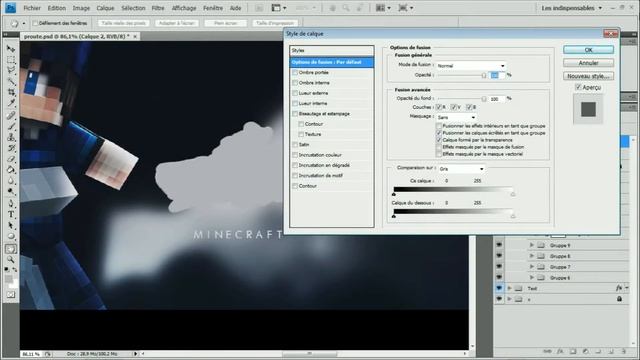Viewport: 640px width, 360px height.
Task: Enable the Ombre interne checkbox
Action: (295, 82)
